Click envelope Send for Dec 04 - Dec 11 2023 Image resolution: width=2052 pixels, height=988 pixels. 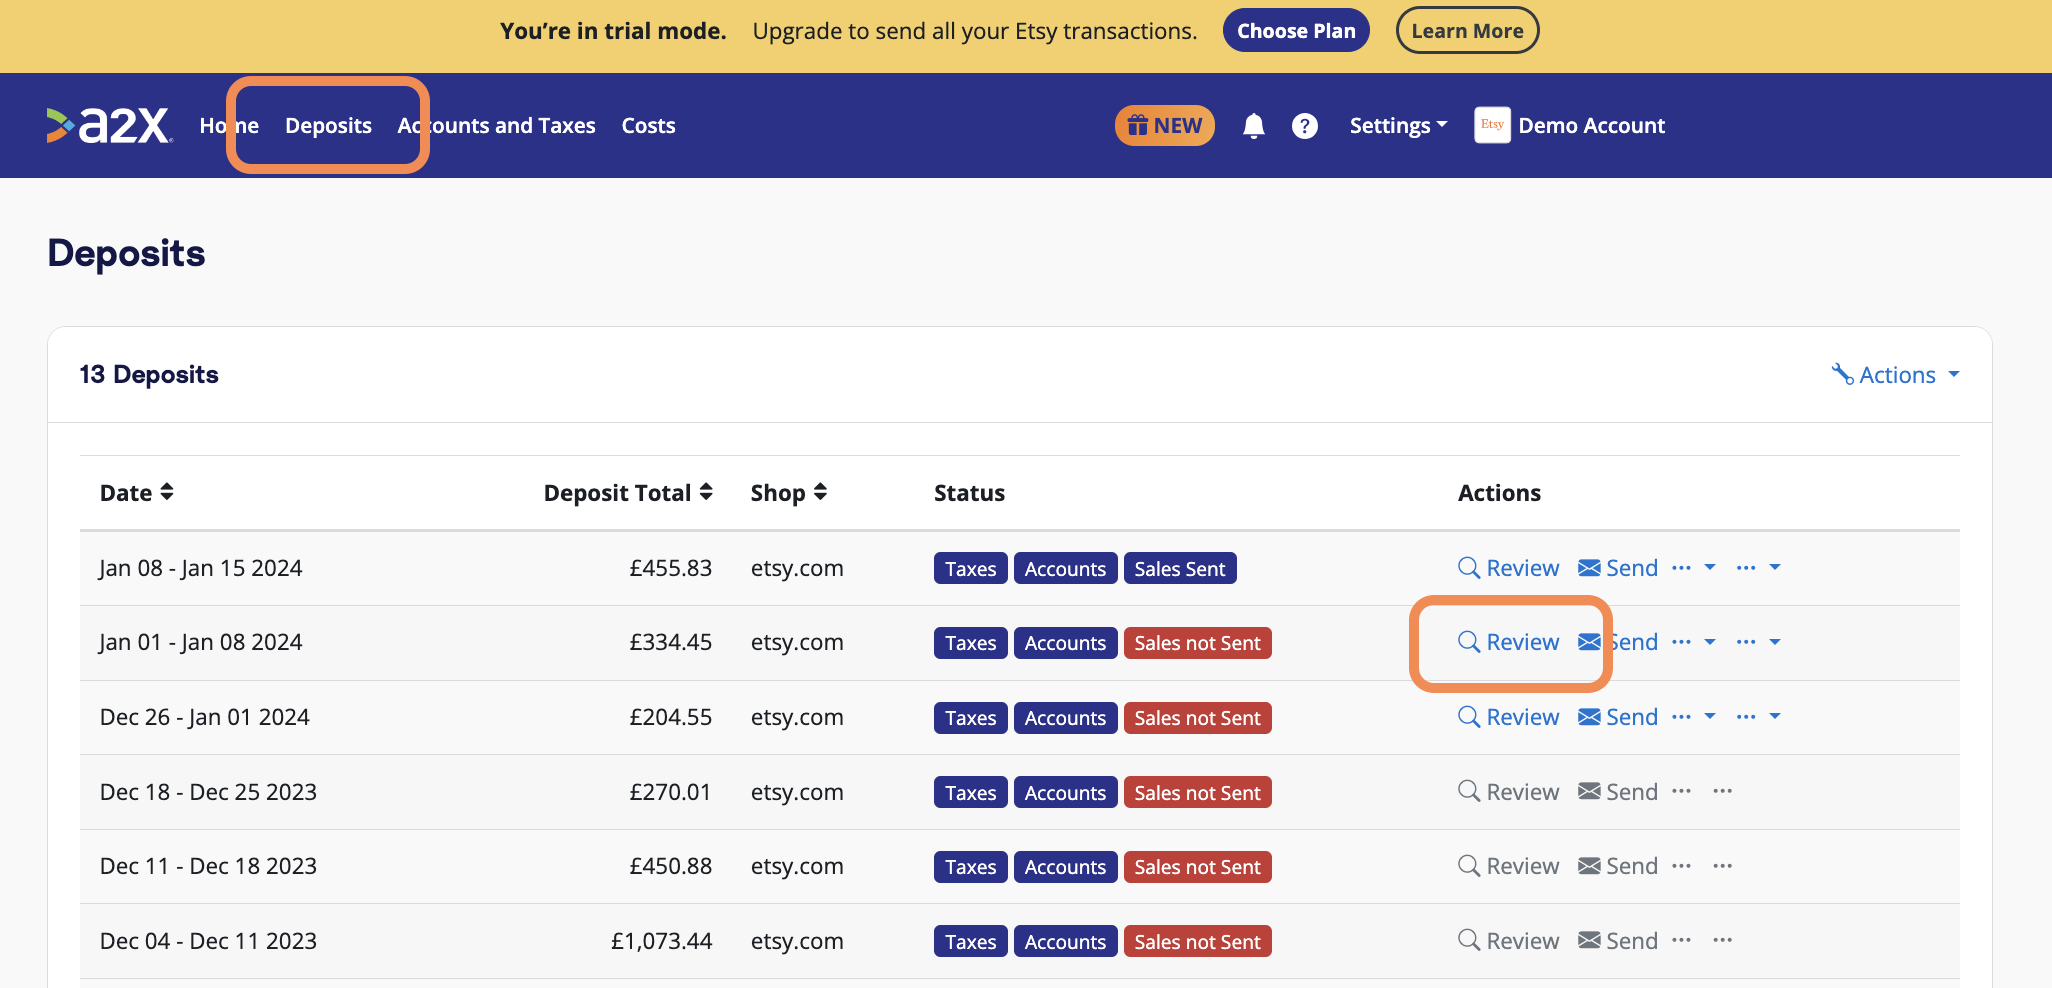(1618, 941)
